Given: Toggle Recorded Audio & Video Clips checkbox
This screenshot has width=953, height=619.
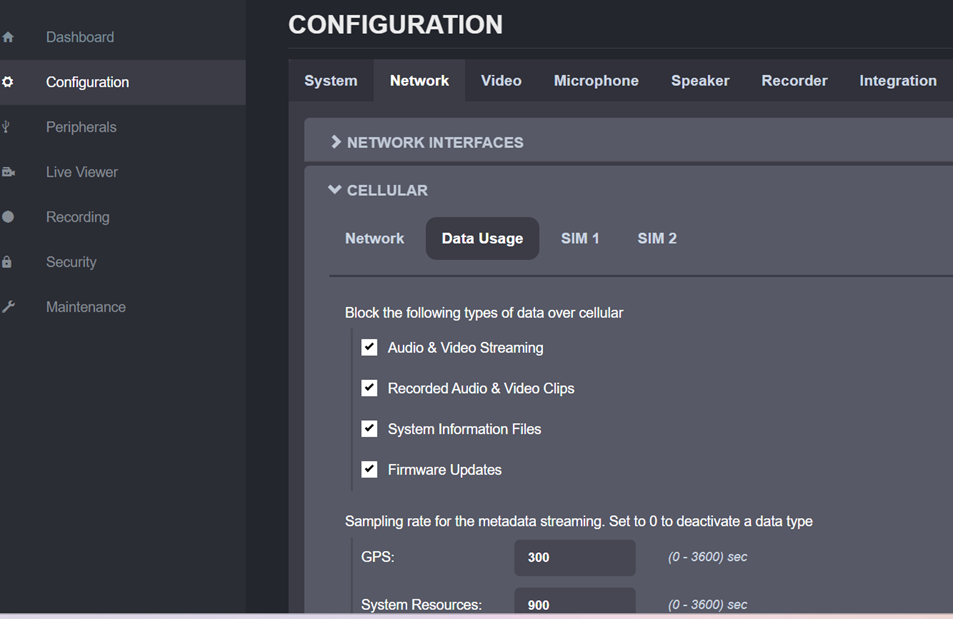Looking at the screenshot, I should [369, 388].
